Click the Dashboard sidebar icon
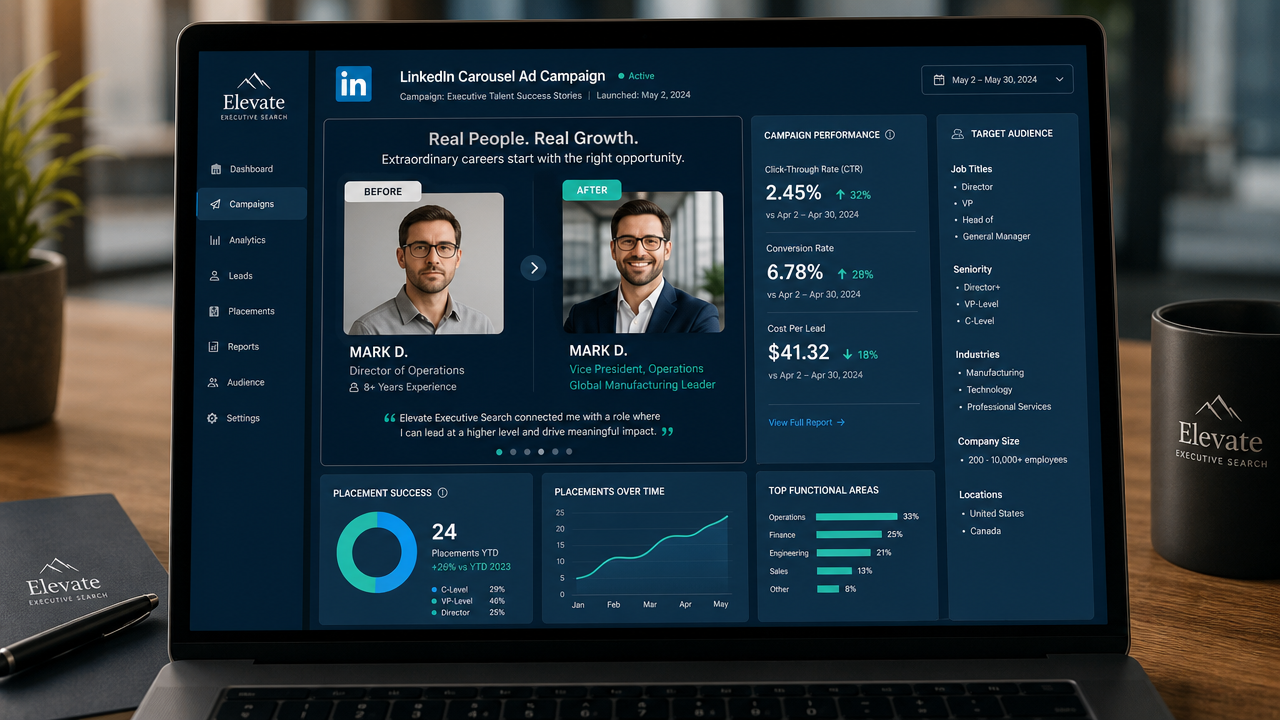 (x=216, y=169)
